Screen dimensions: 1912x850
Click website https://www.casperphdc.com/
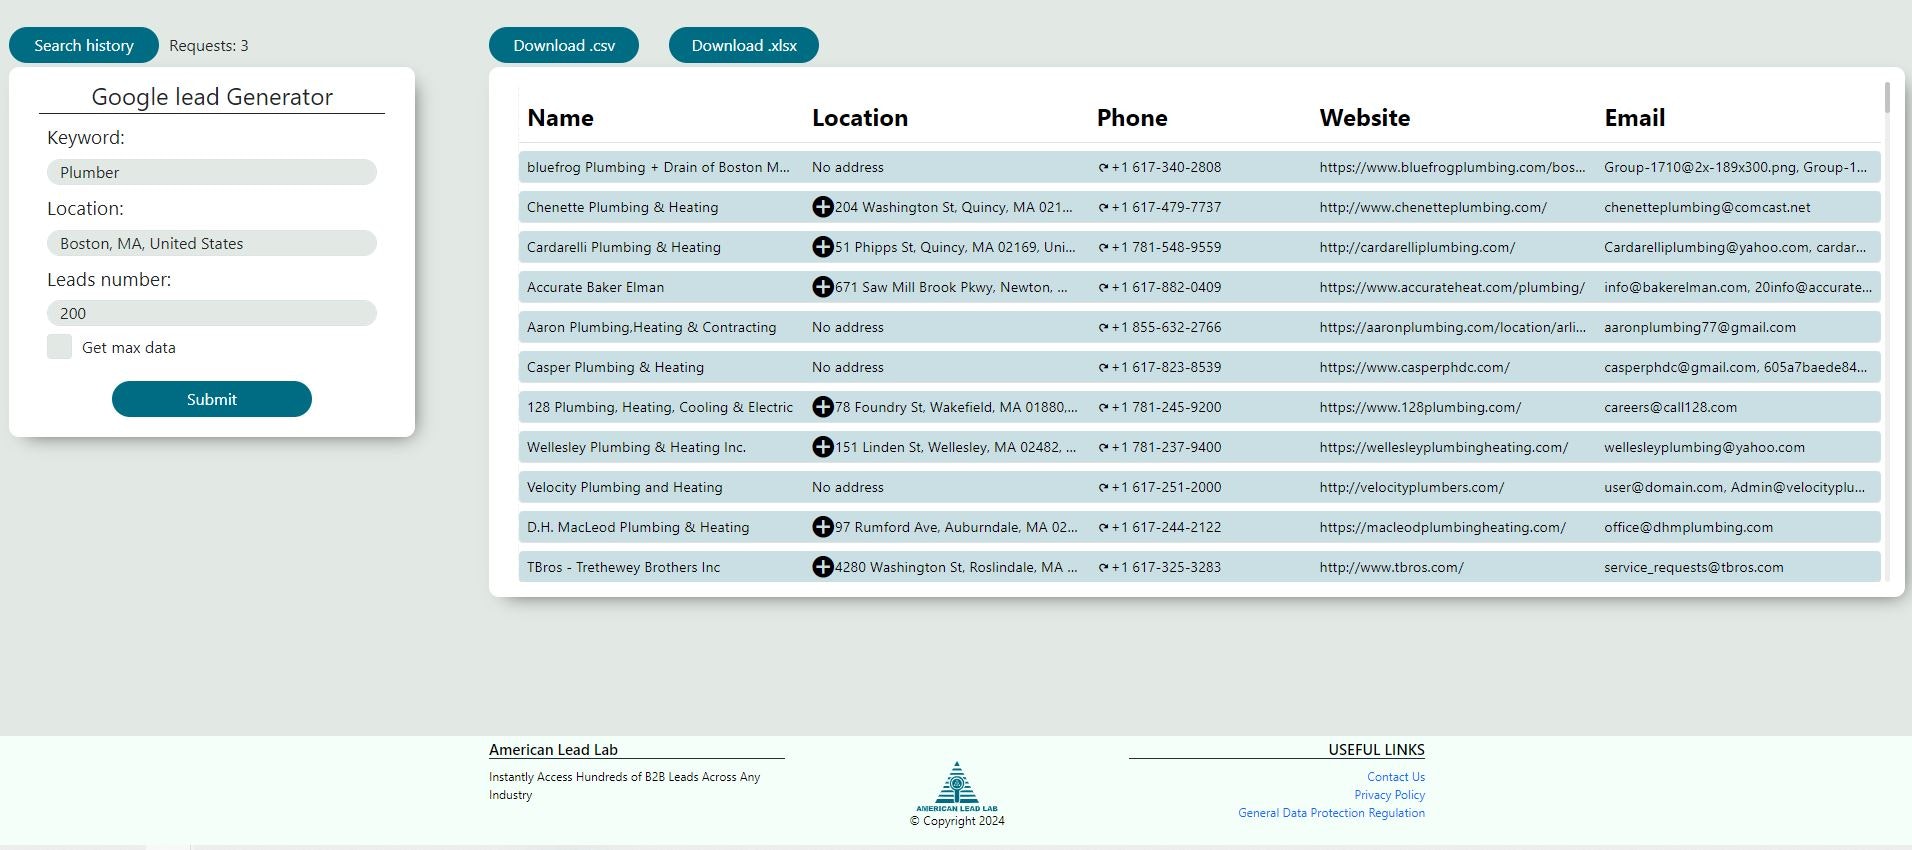(1414, 367)
